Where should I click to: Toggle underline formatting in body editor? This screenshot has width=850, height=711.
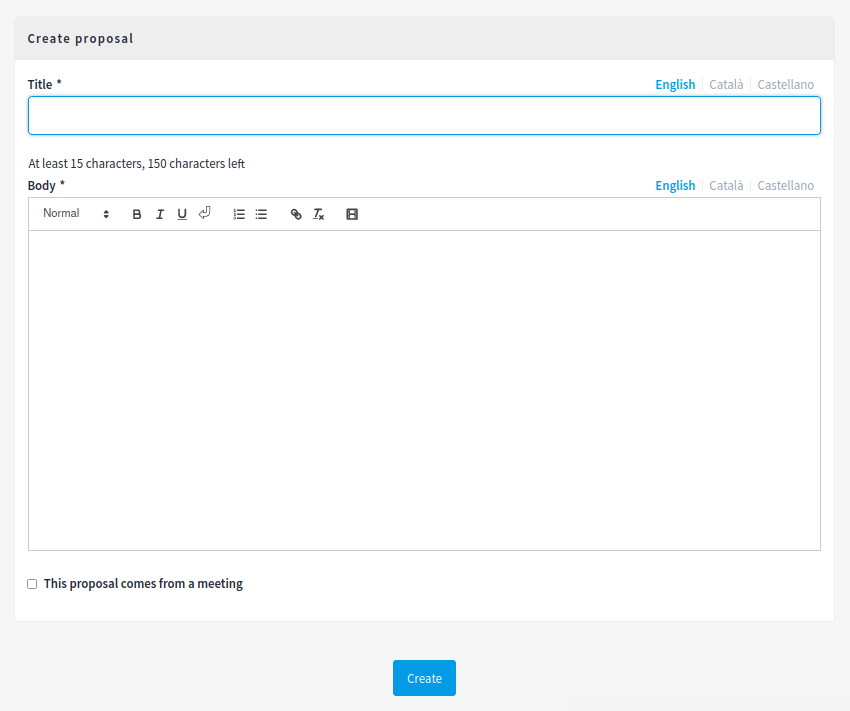pyautogui.click(x=182, y=214)
